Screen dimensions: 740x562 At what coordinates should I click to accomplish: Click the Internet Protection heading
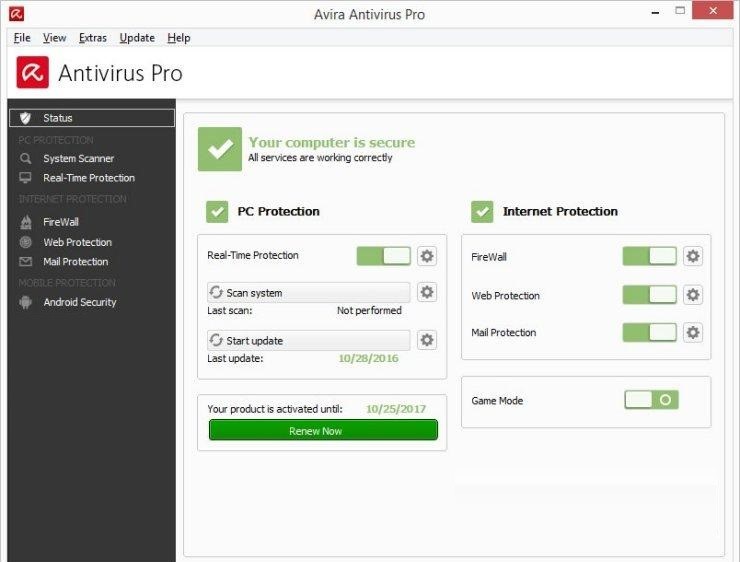click(560, 211)
